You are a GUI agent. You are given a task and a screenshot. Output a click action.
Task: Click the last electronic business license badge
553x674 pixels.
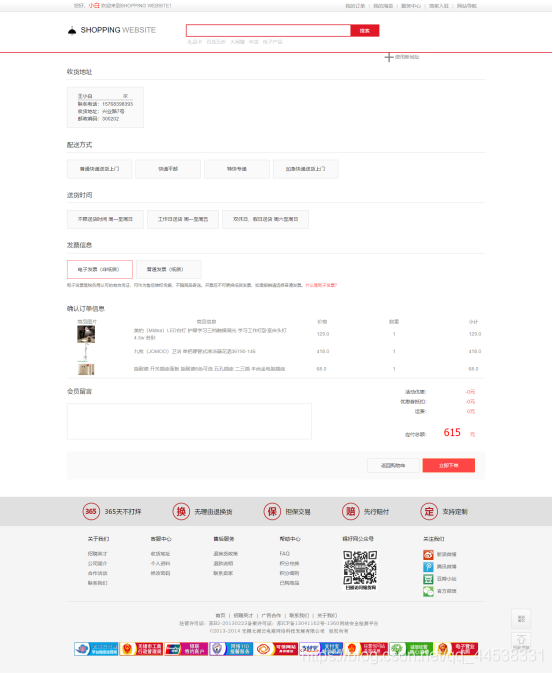[x=456, y=649]
